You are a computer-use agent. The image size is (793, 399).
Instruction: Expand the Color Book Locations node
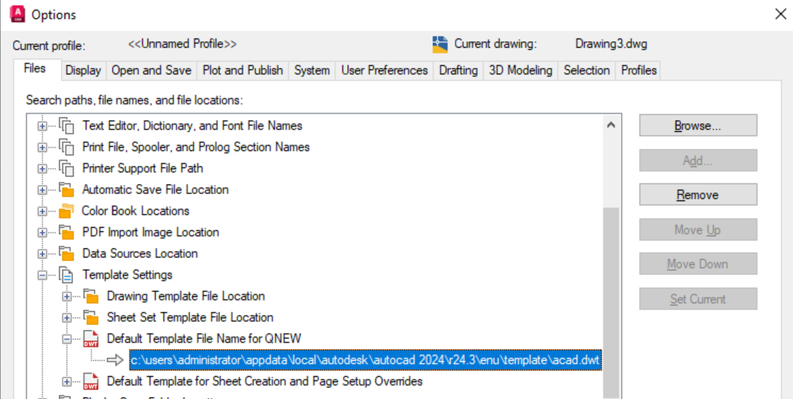42,211
